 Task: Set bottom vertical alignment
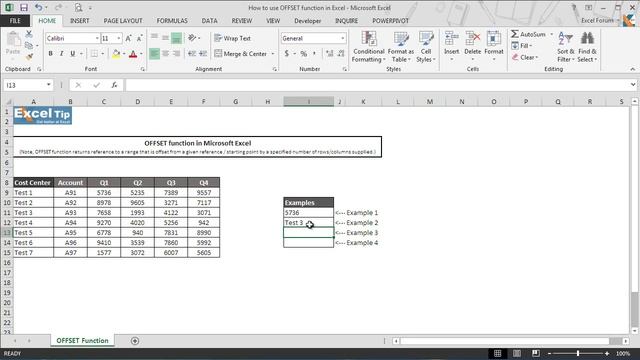176,38
